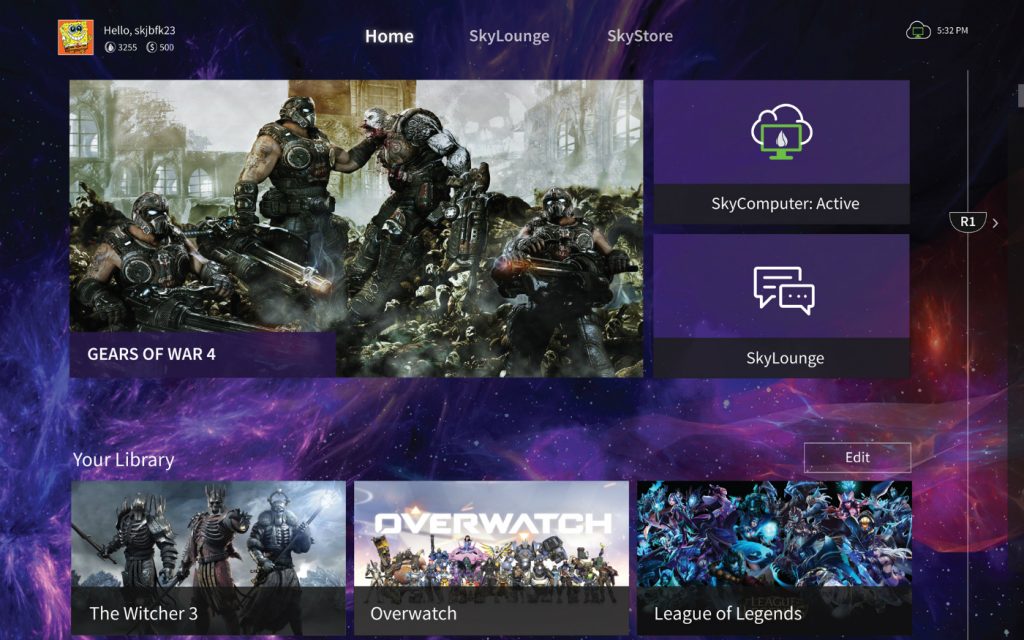Open the SkyLounge tab in the top navigation

(509, 36)
